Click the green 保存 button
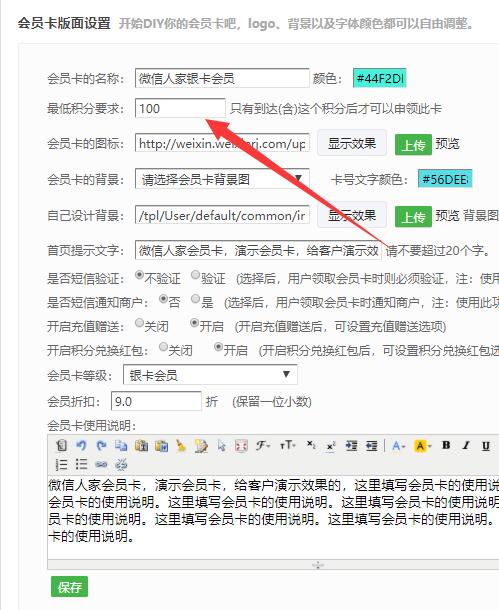The image size is (499, 610). 69,587
